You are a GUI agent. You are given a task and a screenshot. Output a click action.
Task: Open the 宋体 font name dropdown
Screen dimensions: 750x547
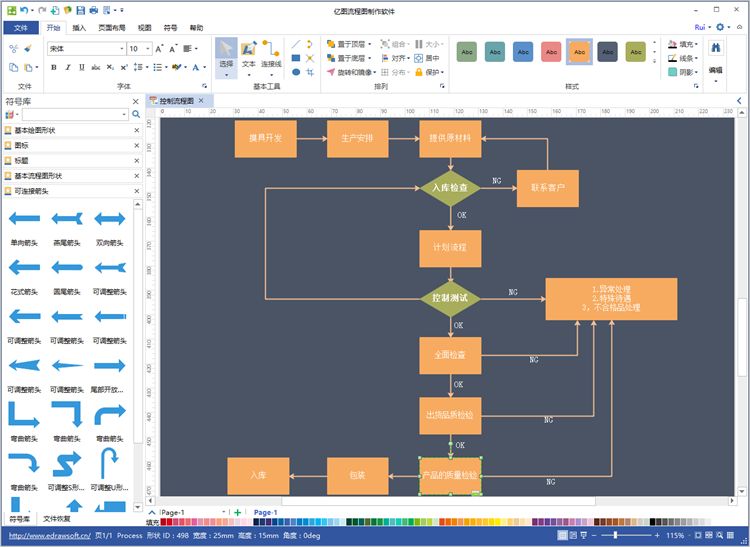point(121,49)
